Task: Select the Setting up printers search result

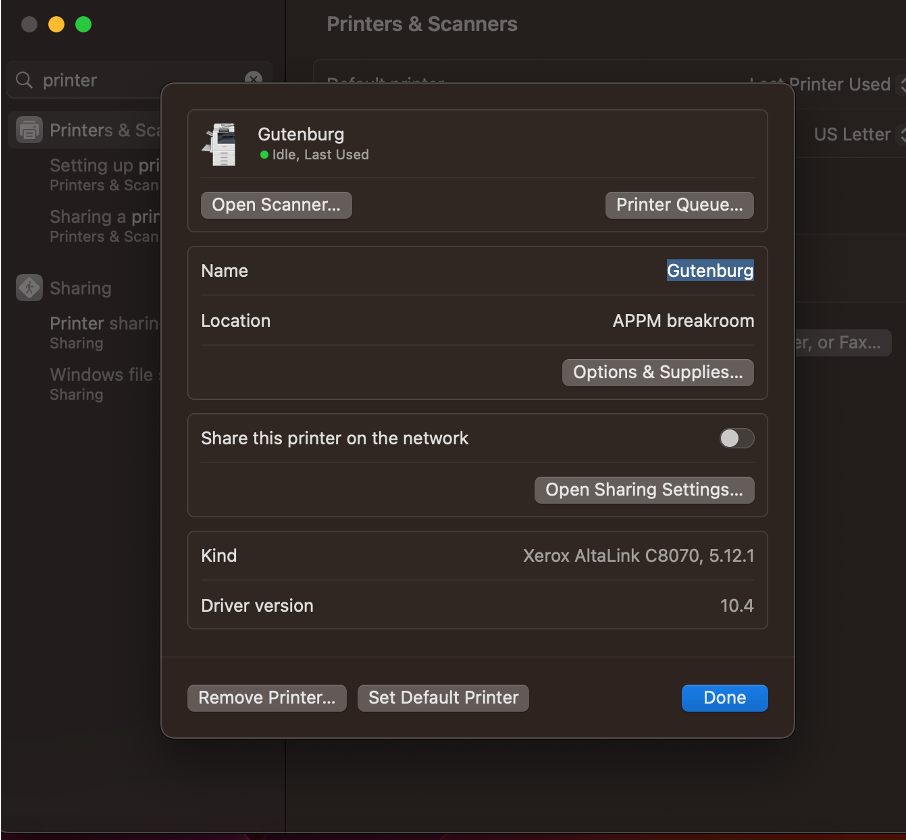Action: [104, 174]
